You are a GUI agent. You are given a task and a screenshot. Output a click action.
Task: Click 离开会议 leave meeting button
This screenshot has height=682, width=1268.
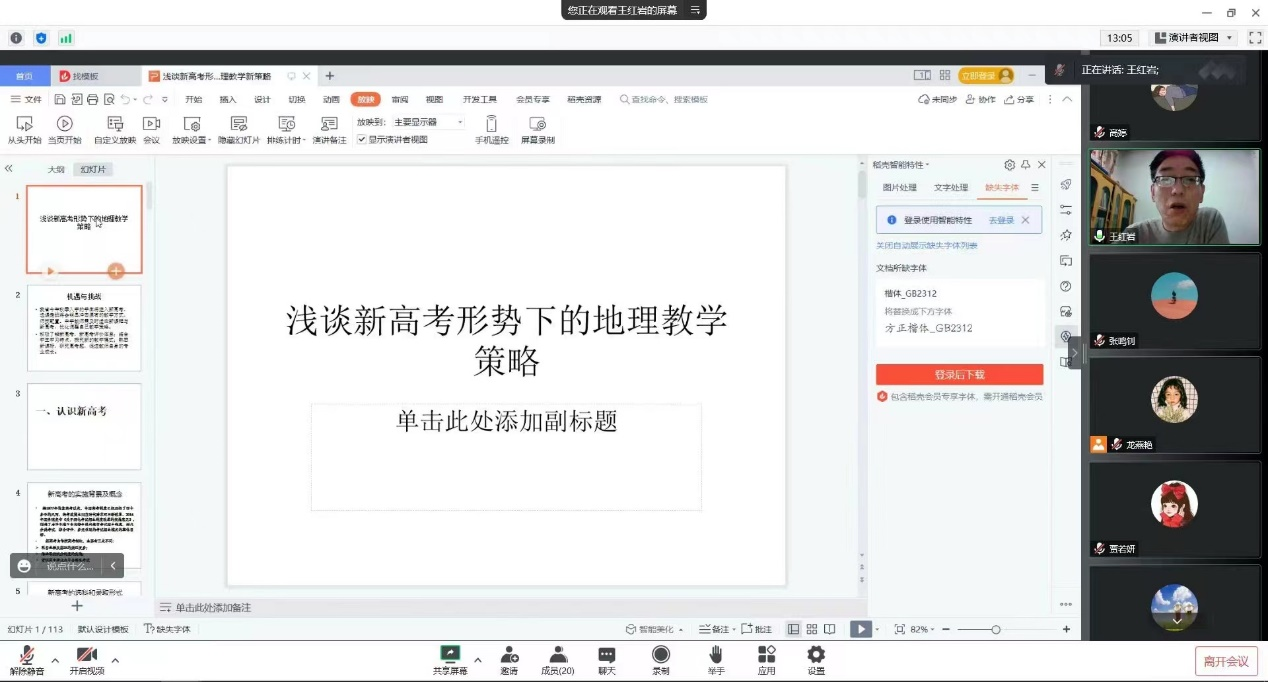1226,661
